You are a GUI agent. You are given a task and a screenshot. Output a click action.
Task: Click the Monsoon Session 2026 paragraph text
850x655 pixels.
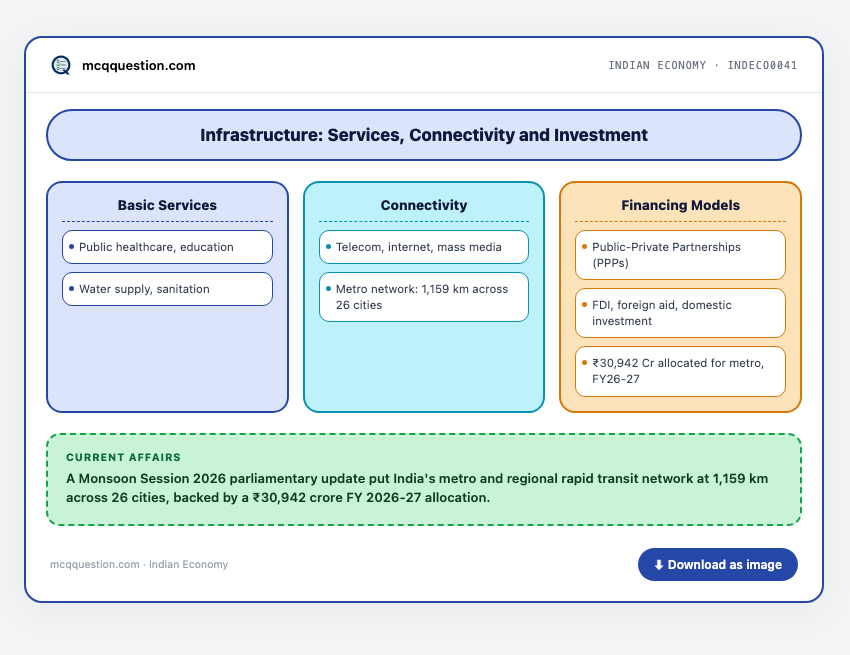(417, 488)
